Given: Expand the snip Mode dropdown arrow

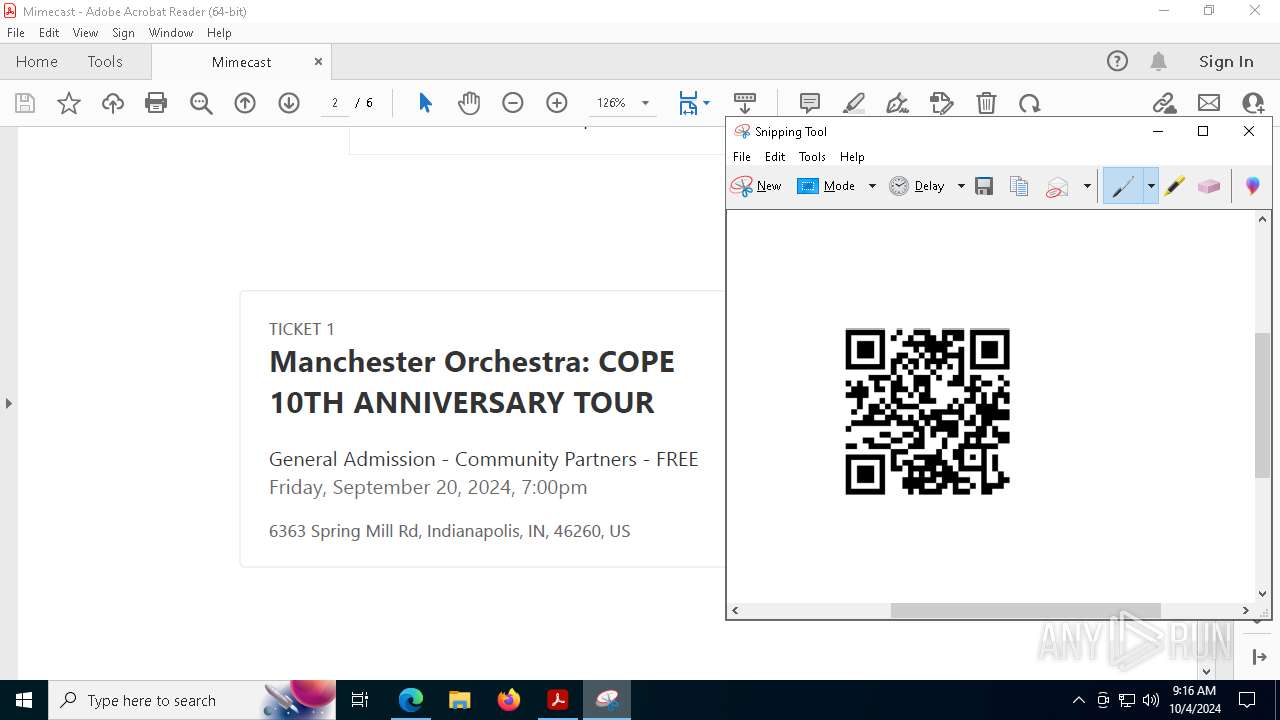Looking at the screenshot, I should (x=872, y=186).
